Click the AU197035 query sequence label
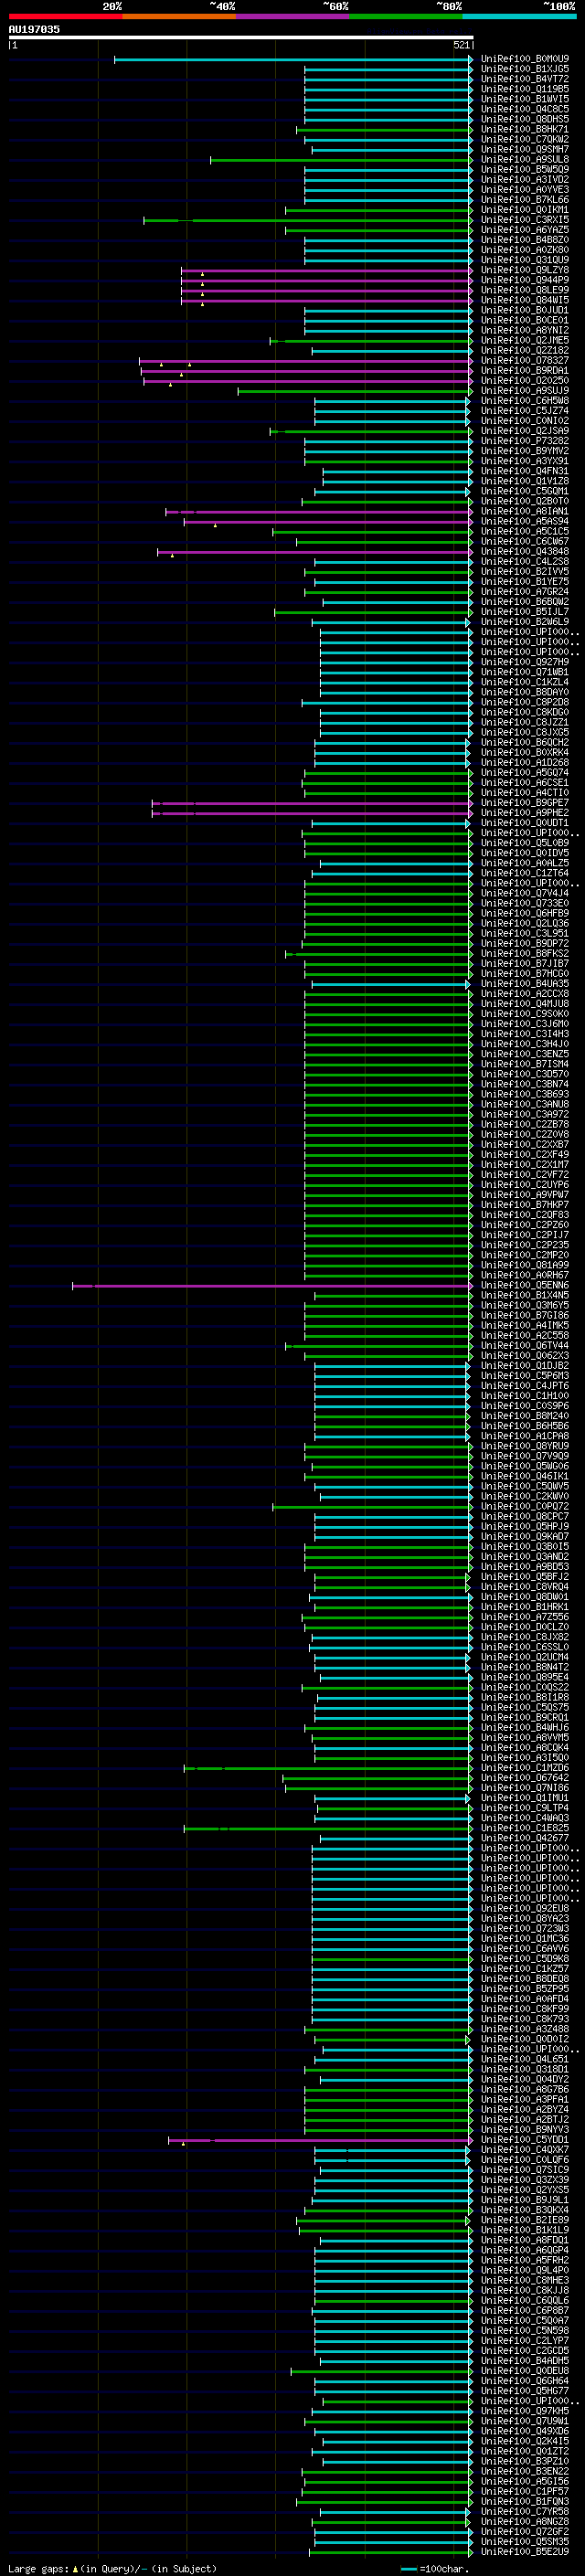 click(34, 29)
